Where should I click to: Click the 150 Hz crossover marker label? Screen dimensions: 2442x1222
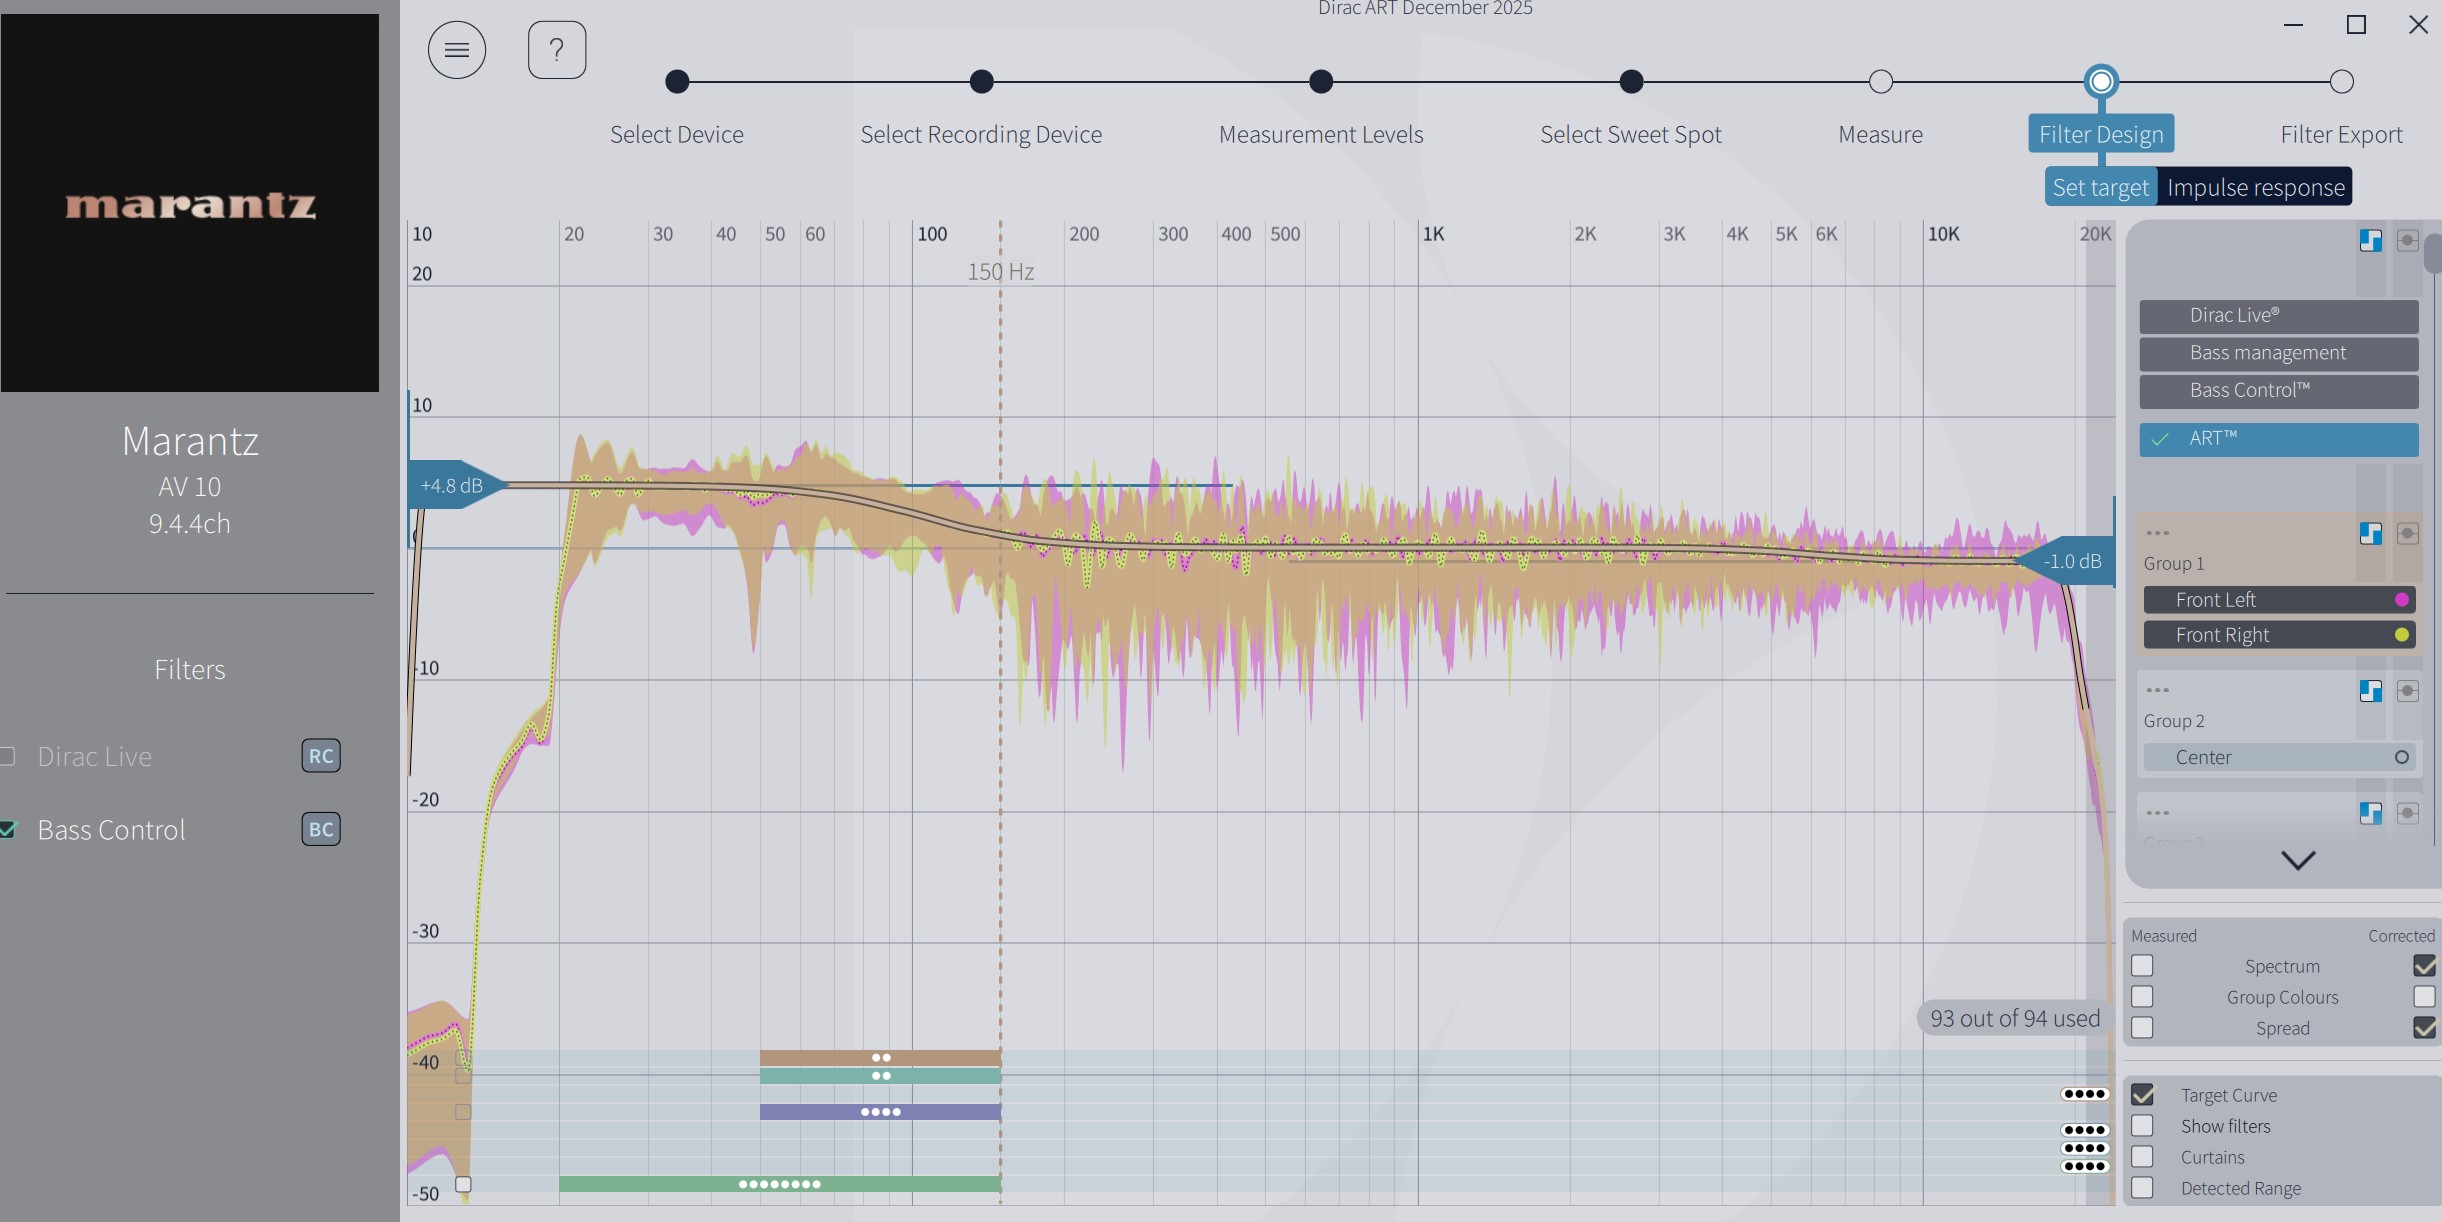[1000, 272]
